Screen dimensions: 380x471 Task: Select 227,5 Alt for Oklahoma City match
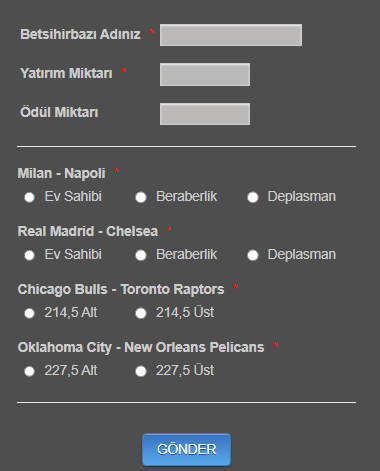pyautogui.click(x=29, y=371)
